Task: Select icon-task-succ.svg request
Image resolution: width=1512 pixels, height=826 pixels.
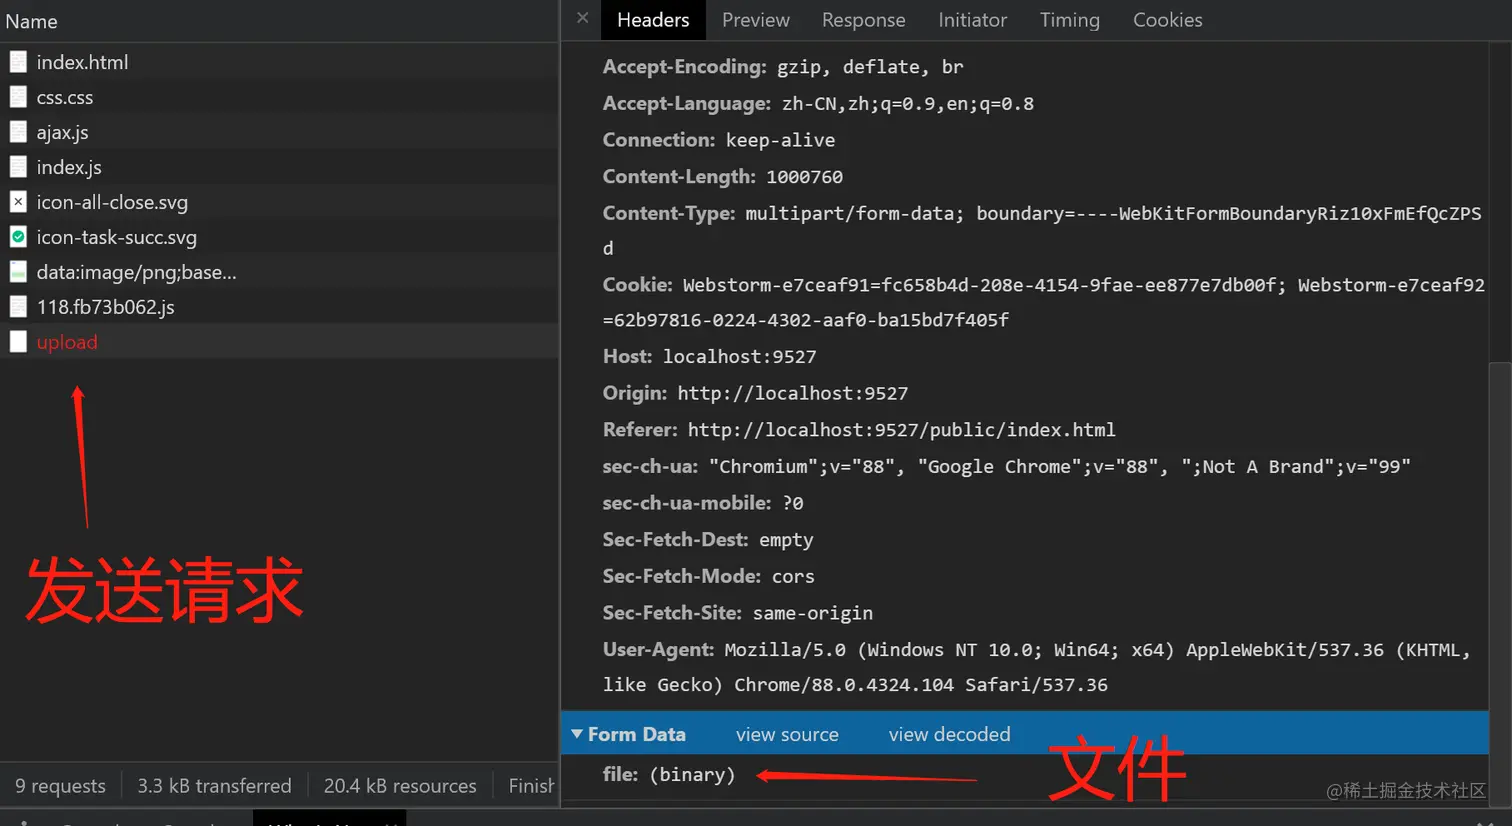Action: 279,237
